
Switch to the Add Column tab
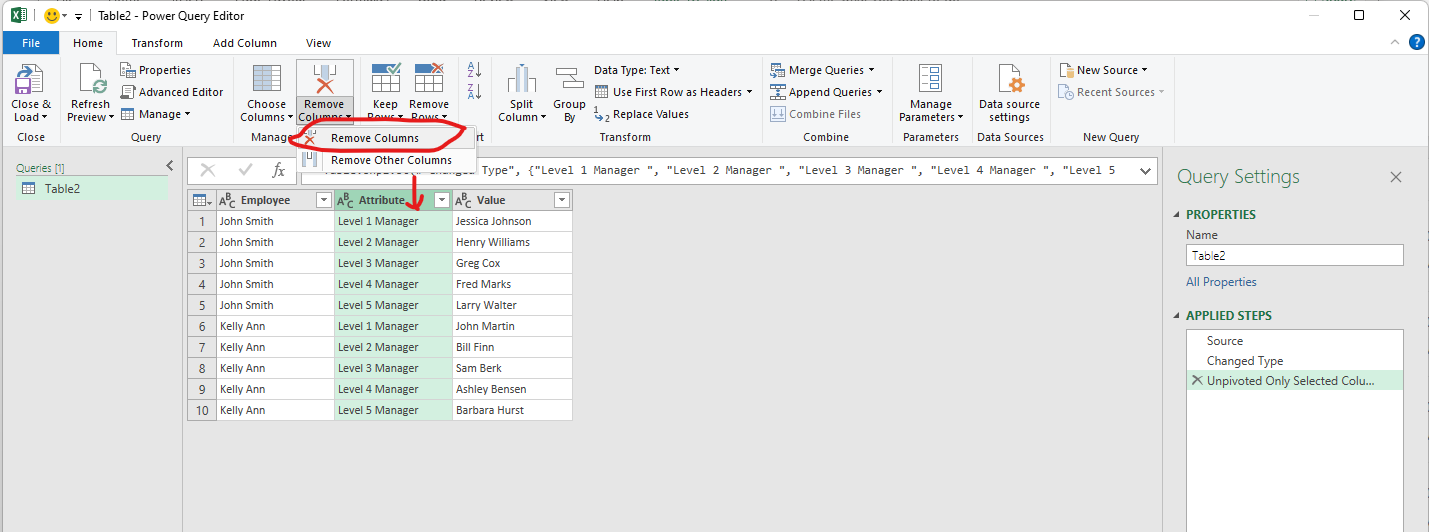click(245, 43)
